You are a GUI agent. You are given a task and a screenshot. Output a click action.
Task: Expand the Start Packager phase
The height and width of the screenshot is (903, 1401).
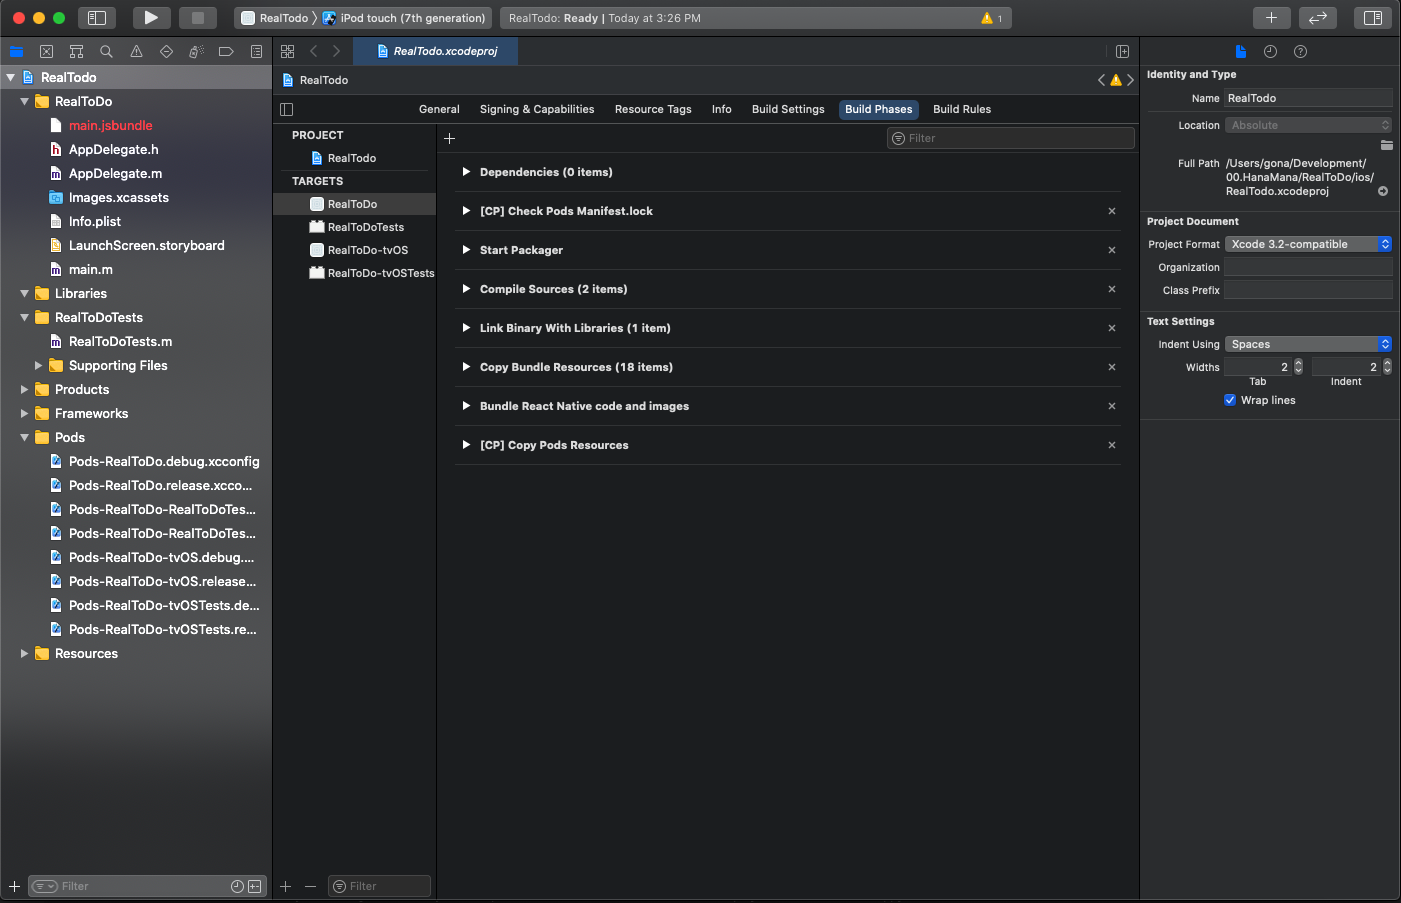point(466,250)
